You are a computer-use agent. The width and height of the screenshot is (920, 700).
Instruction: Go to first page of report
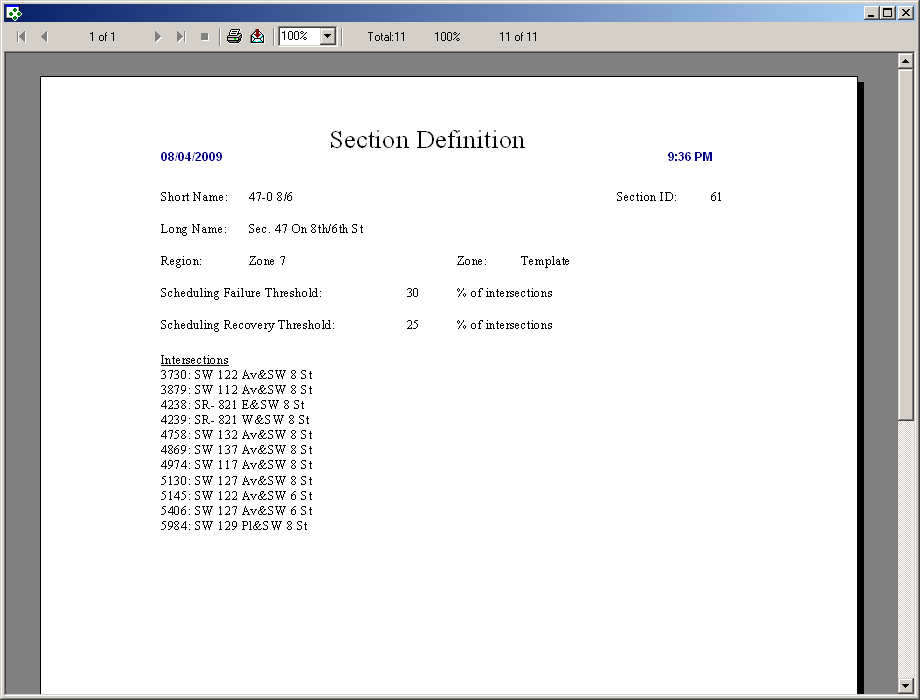coord(21,37)
